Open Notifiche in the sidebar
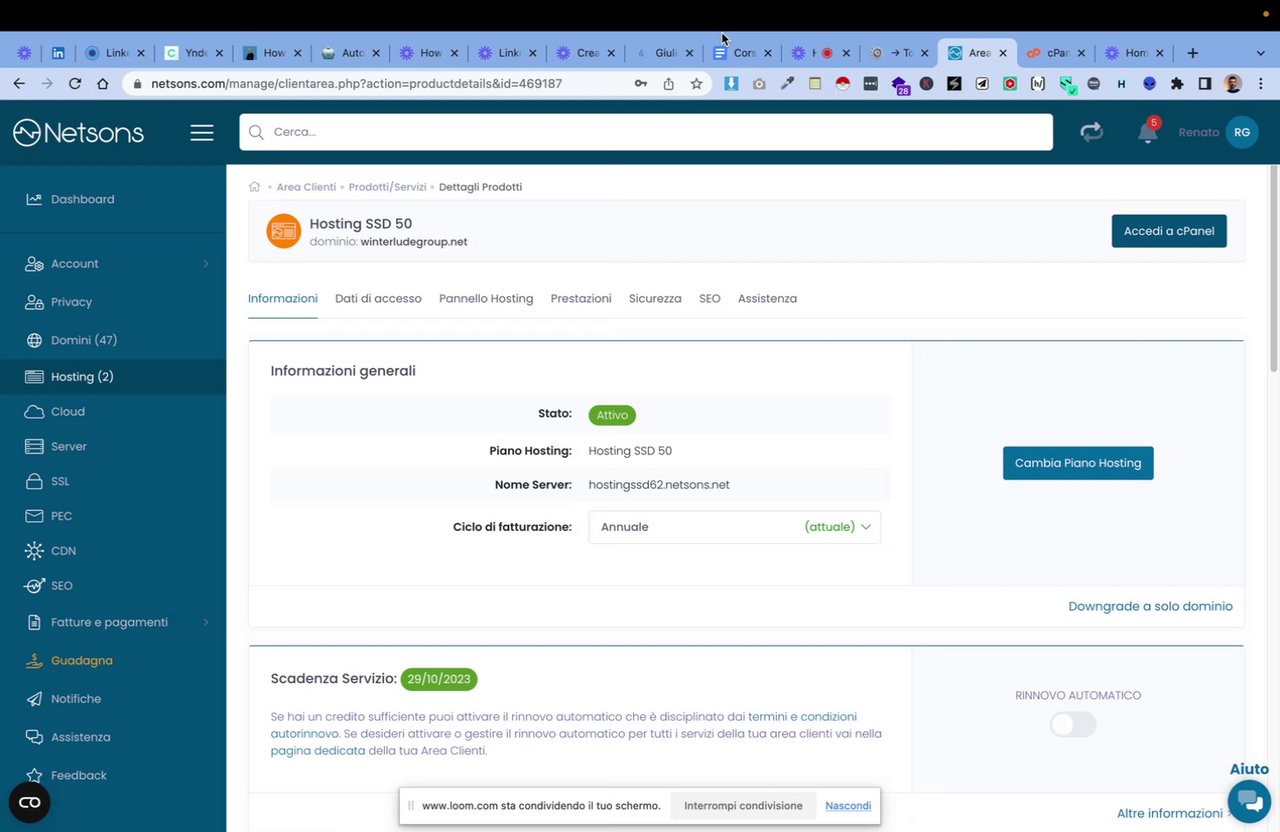Image resolution: width=1280 pixels, height=832 pixels. click(76, 699)
